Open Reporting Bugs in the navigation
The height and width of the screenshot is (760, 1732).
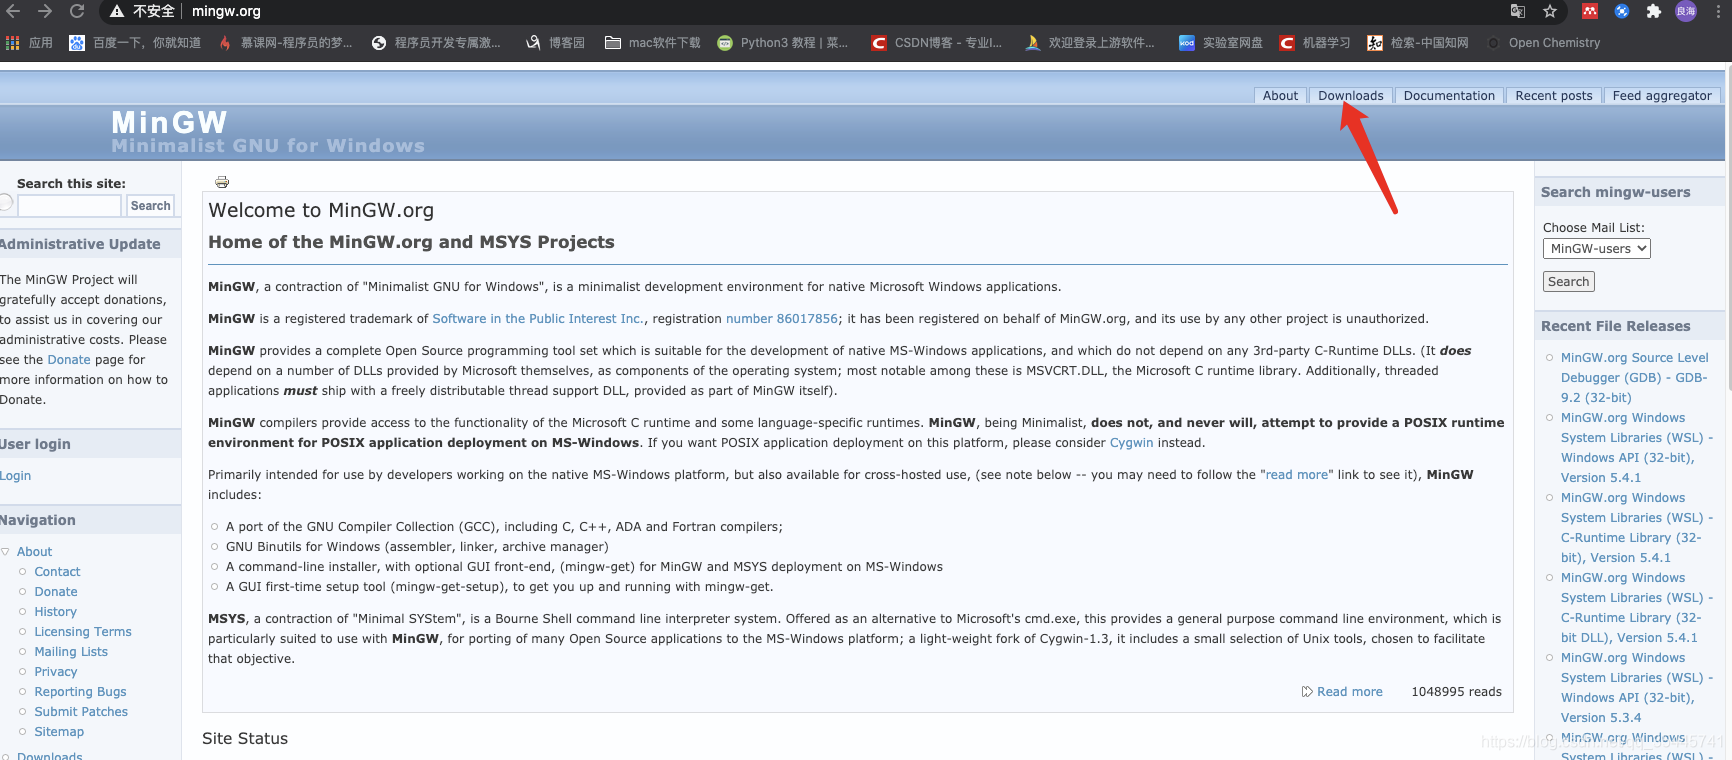coord(80,692)
